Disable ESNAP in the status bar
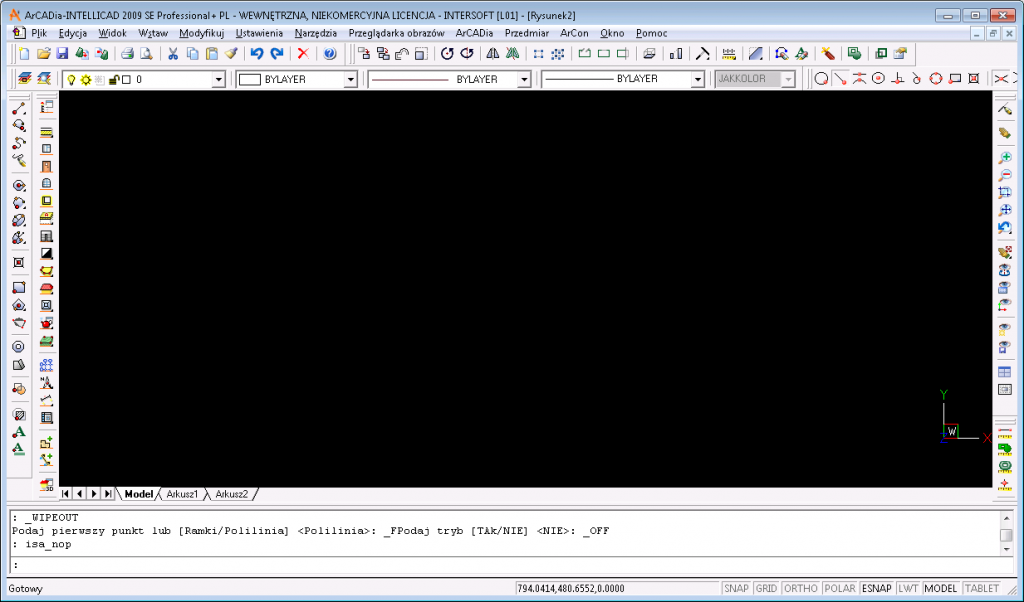1024x602 pixels. coord(876,589)
